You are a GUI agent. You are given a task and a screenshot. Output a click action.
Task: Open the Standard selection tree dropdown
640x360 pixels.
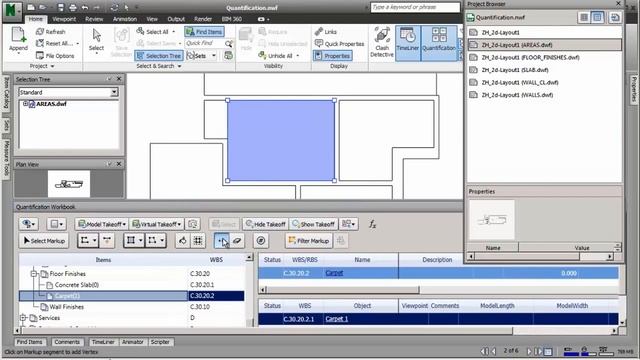tap(114, 92)
